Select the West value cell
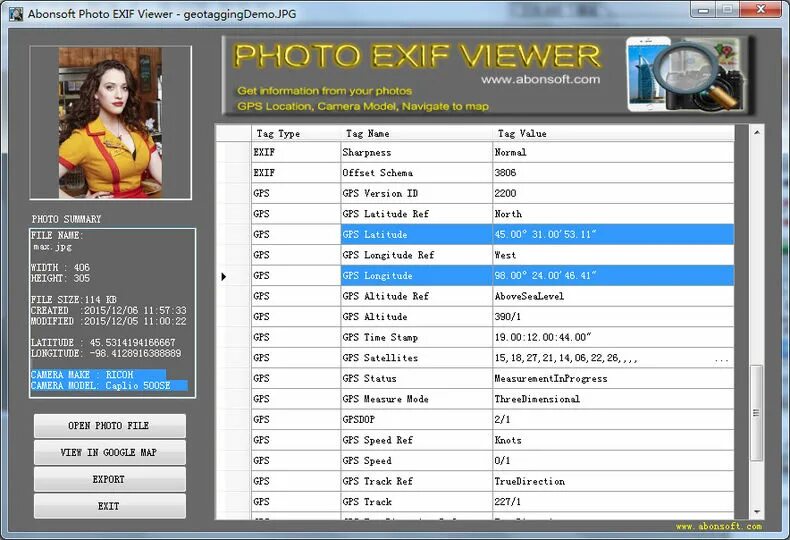Viewport: 790px width, 540px height. 613,255
